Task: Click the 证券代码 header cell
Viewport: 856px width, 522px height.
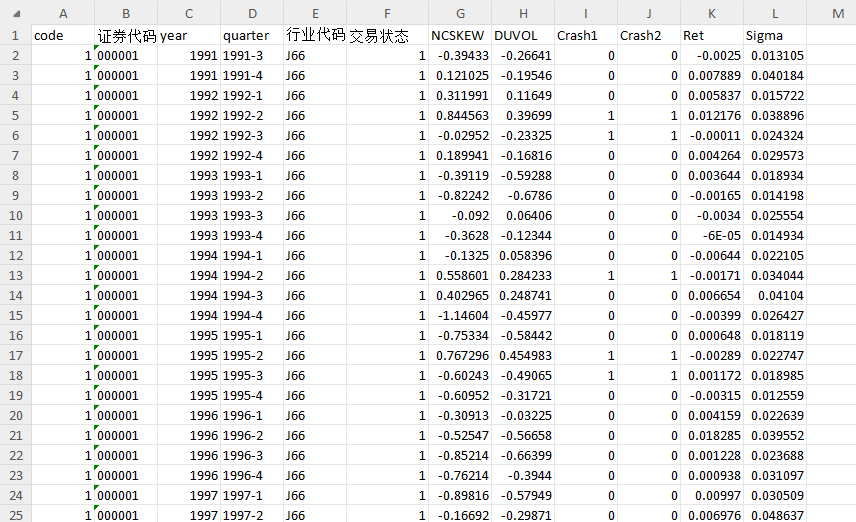Action: point(126,35)
